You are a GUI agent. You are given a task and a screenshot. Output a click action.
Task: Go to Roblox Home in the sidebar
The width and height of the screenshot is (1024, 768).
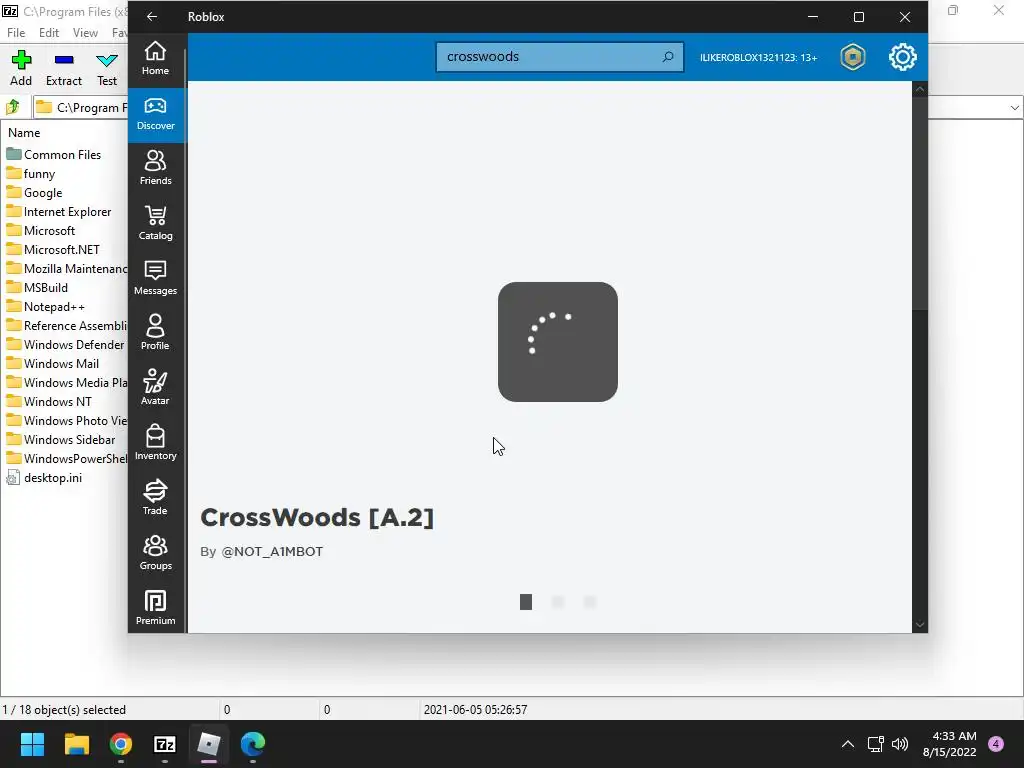point(155,58)
